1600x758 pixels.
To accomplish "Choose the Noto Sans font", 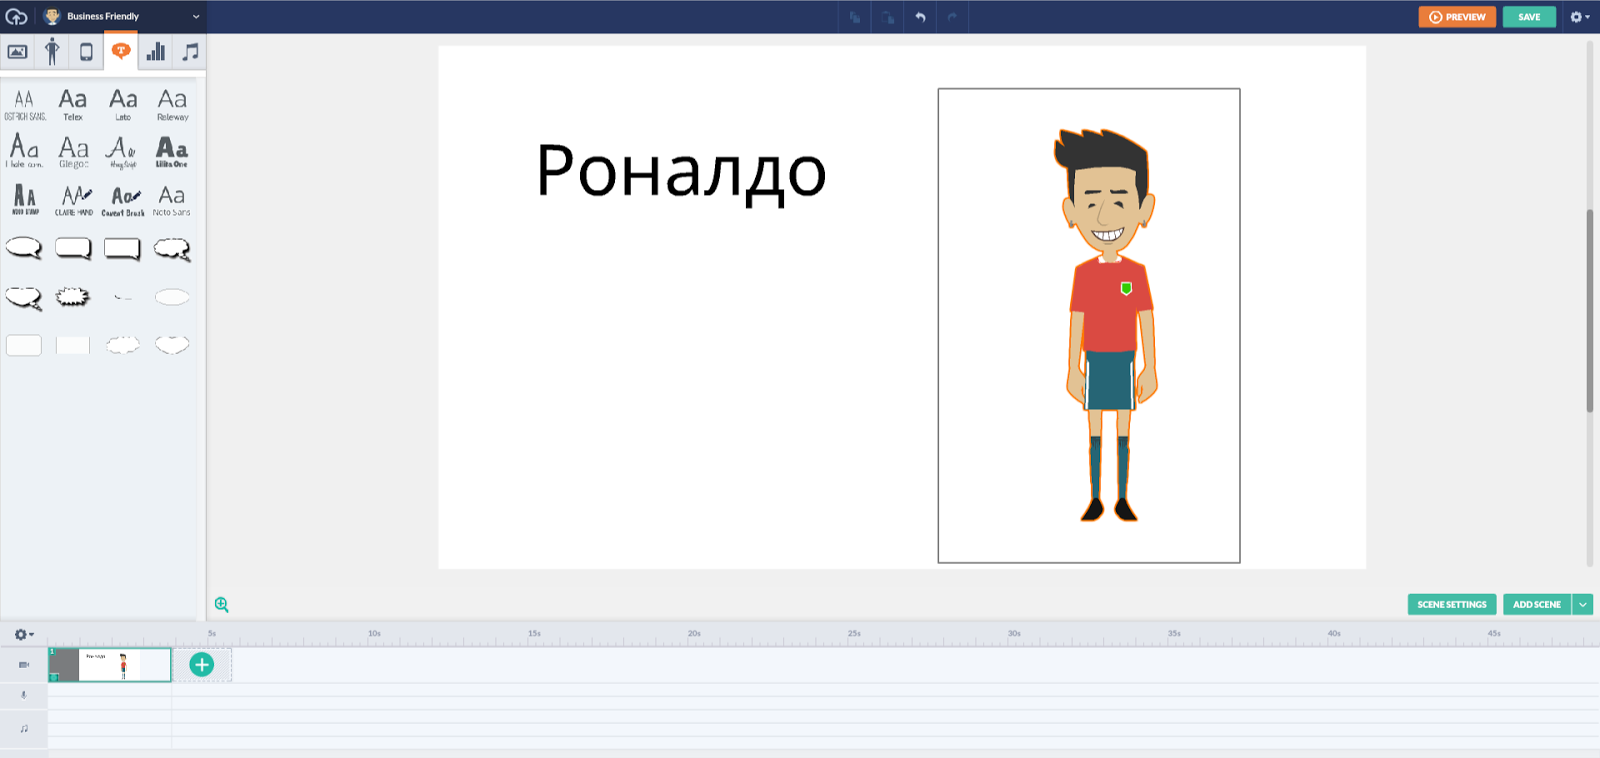I will 172,200.
